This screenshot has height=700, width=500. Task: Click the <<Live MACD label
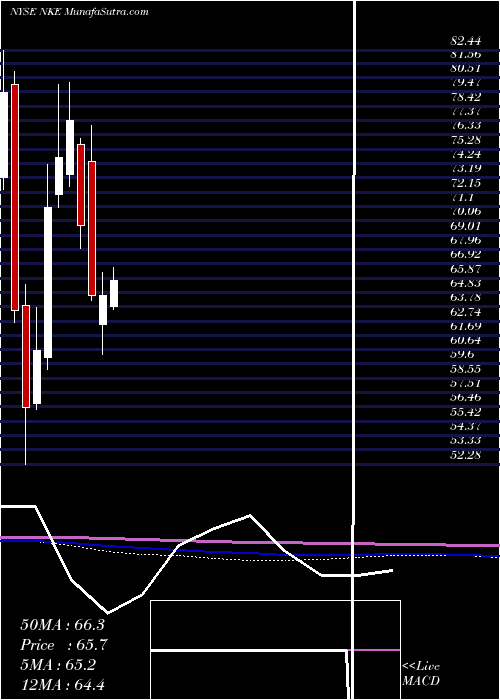[x=421, y=673]
